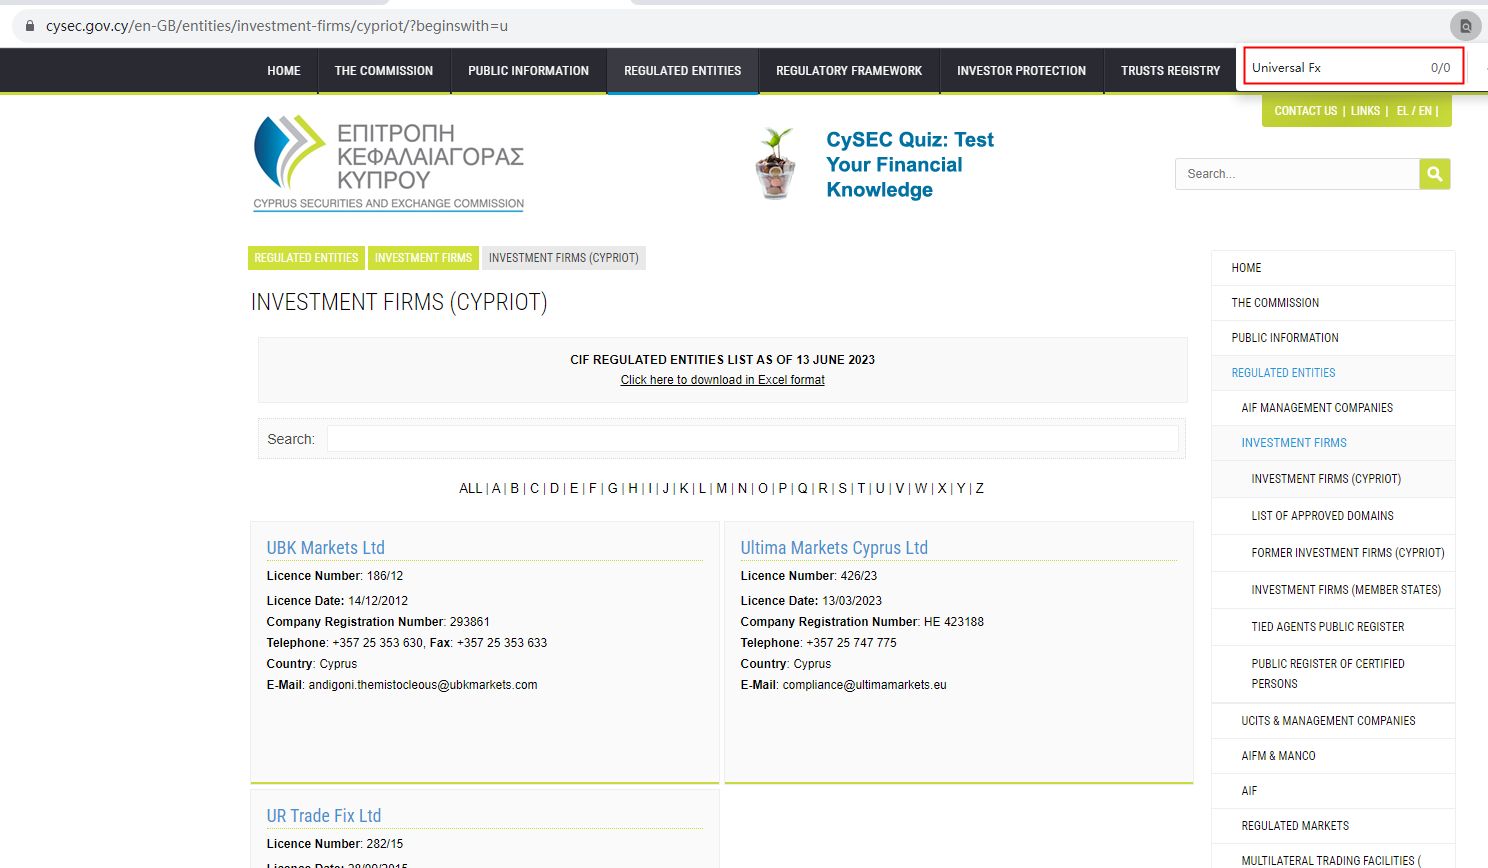Filter firms by letter Z
1488x868 pixels.
[x=979, y=488]
